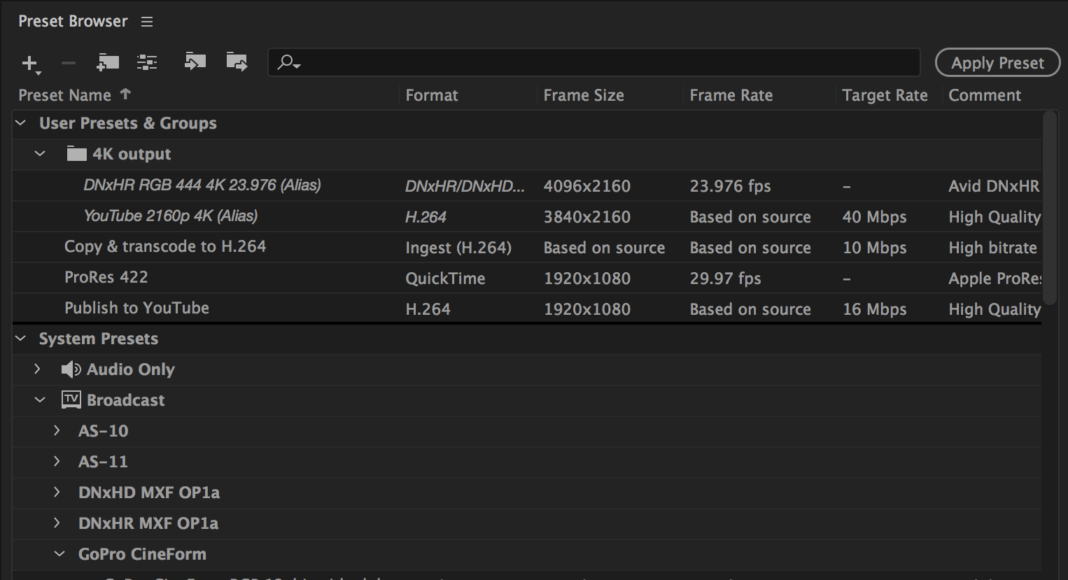Screen dimensions: 1068x580
Task: Create a new encoding preset
Action: pyautogui.click(x=28, y=62)
